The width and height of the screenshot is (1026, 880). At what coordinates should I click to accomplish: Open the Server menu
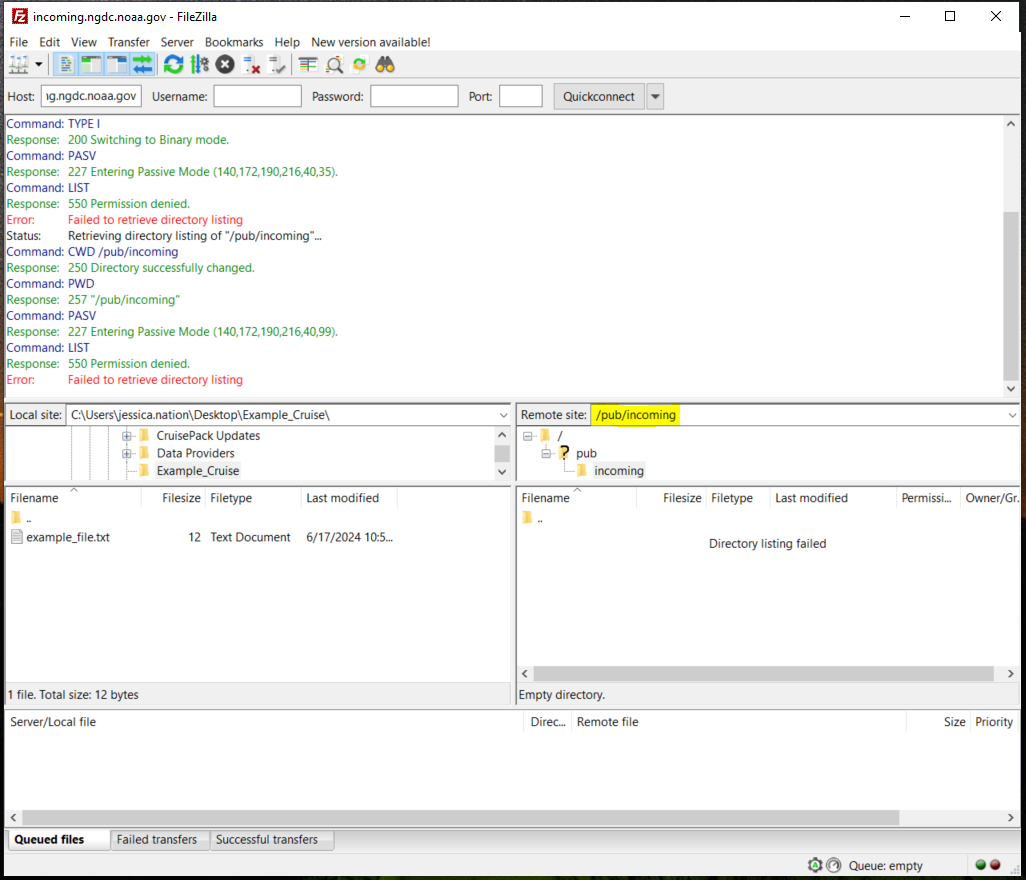(177, 42)
